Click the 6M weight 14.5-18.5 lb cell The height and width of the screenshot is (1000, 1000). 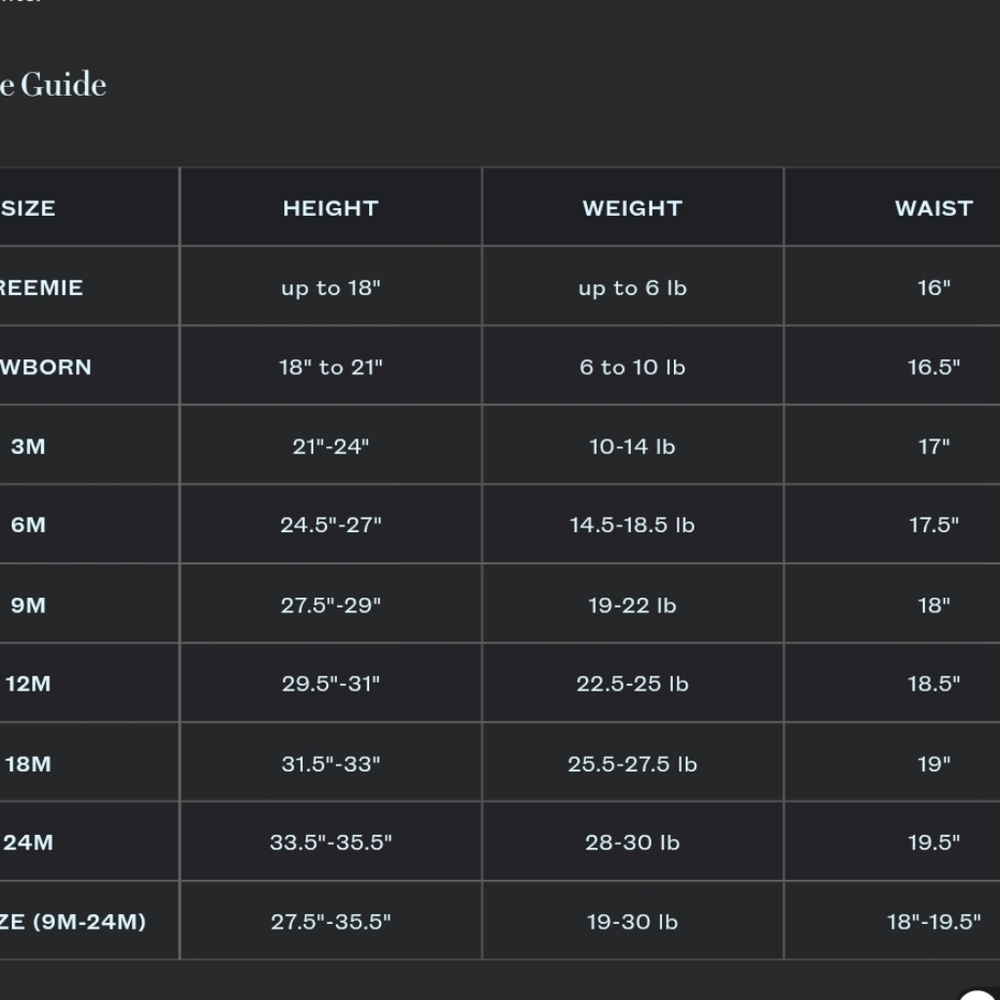632,525
